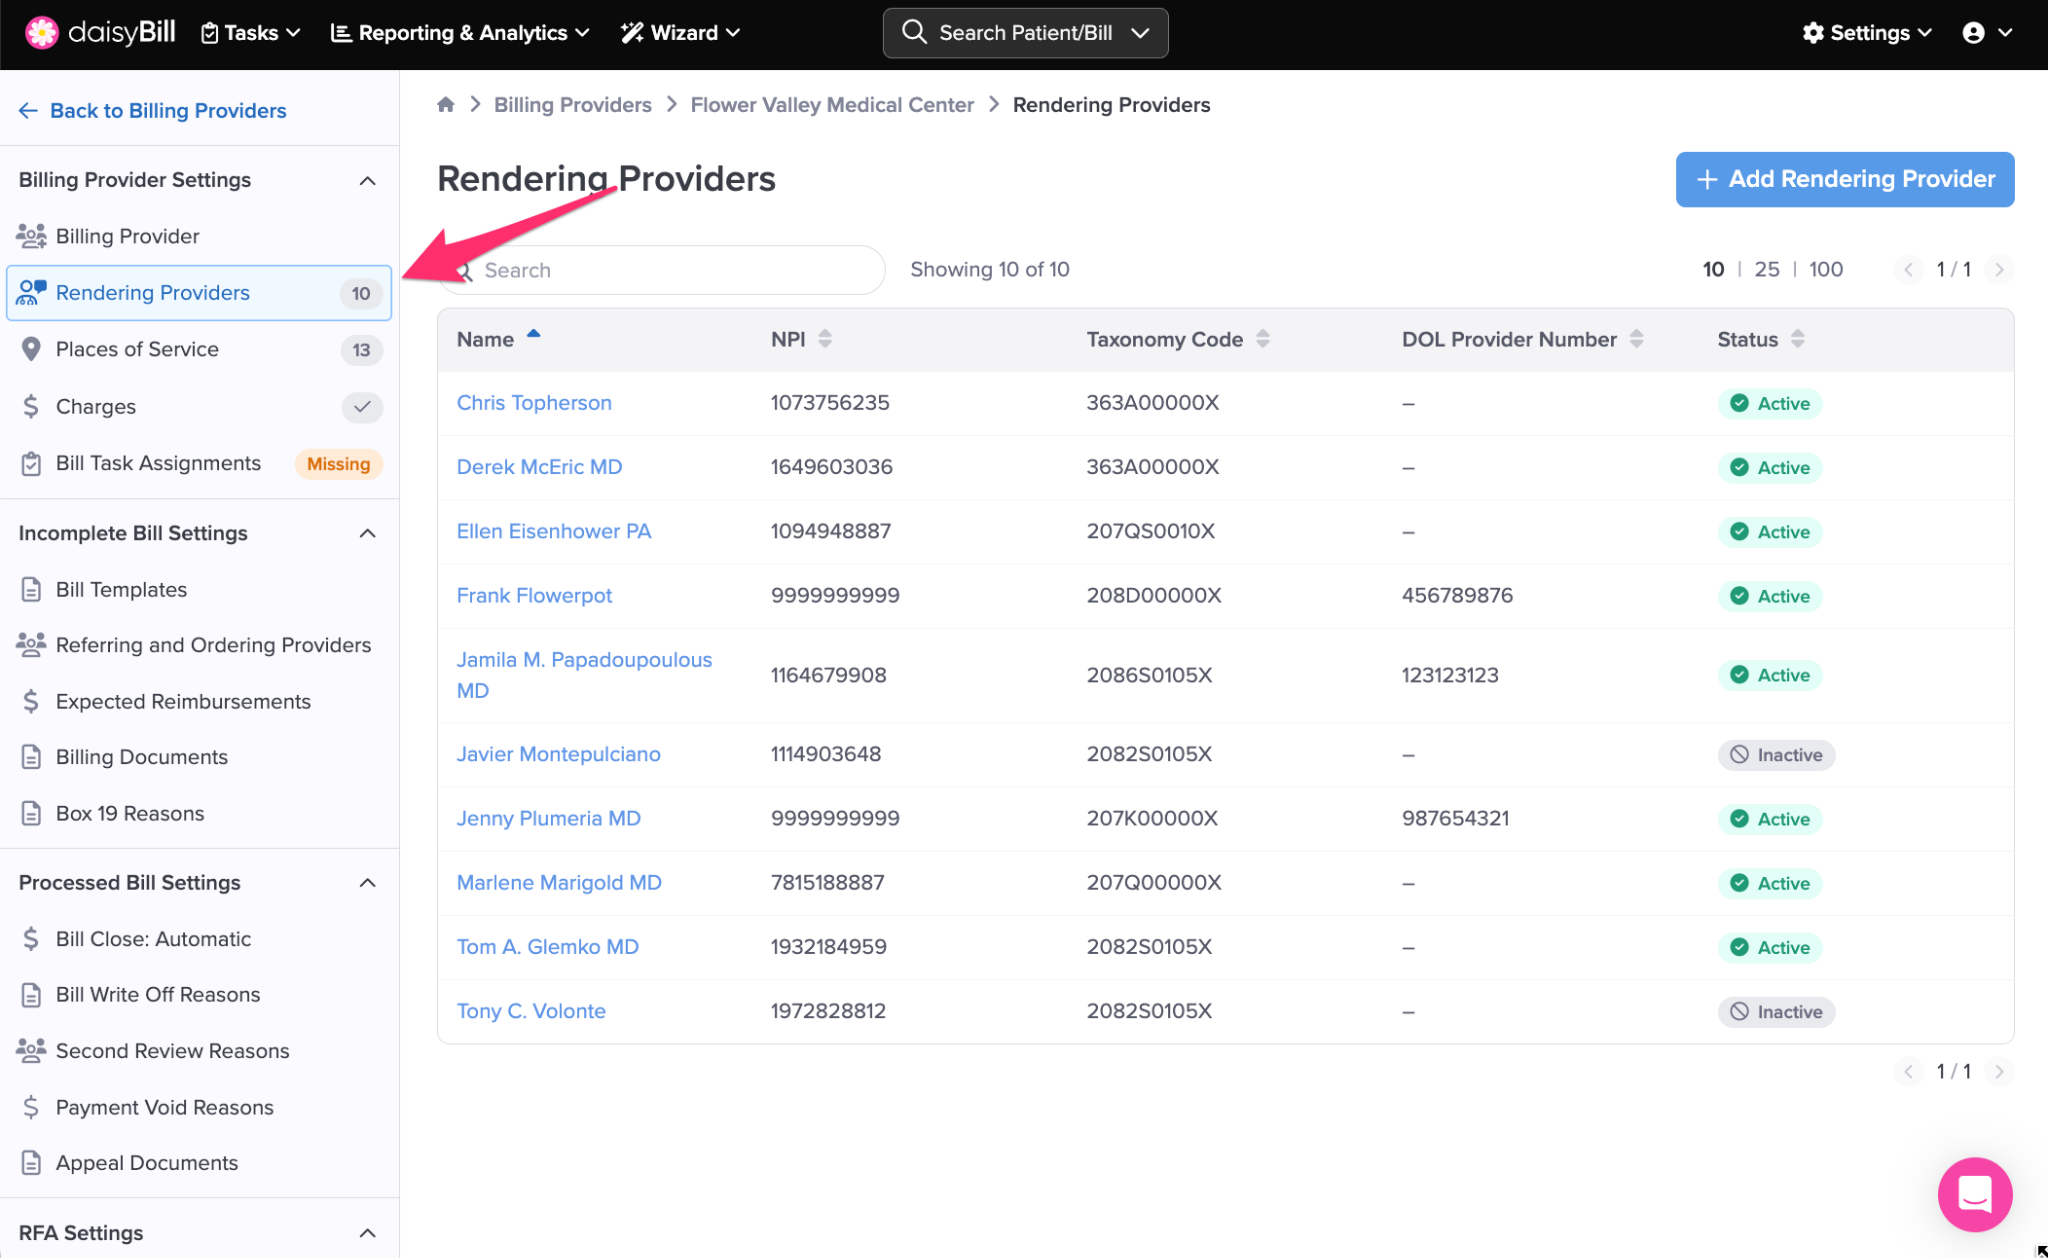This screenshot has width=2048, height=1258.
Task: Open Places of Service in sidebar
Action: pos(137,349)
